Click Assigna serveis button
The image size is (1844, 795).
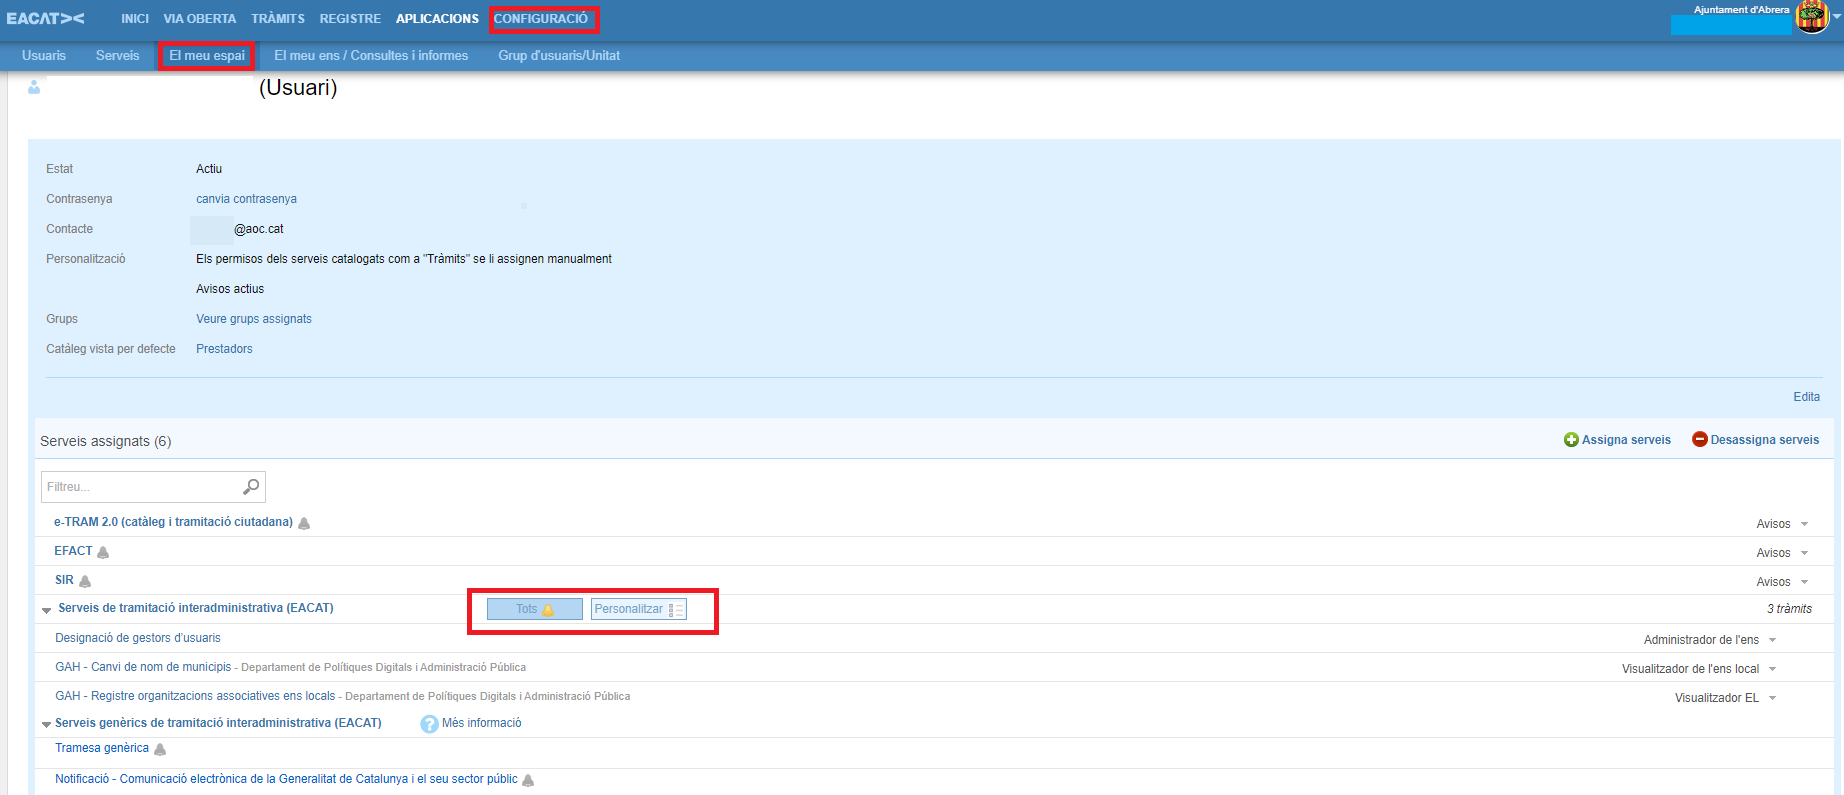tap(1617, 440)
